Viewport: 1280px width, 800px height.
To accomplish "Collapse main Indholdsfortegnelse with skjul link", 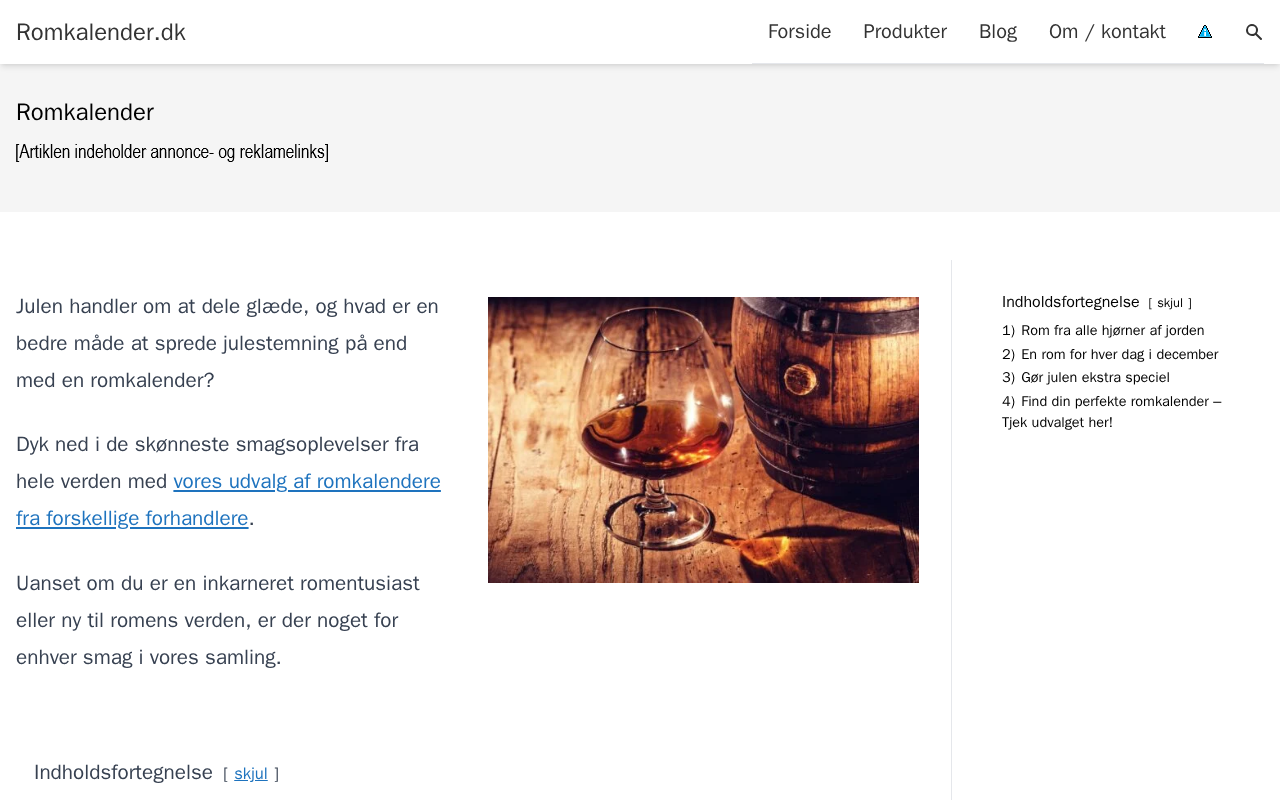I will click(x=251, y=773).
